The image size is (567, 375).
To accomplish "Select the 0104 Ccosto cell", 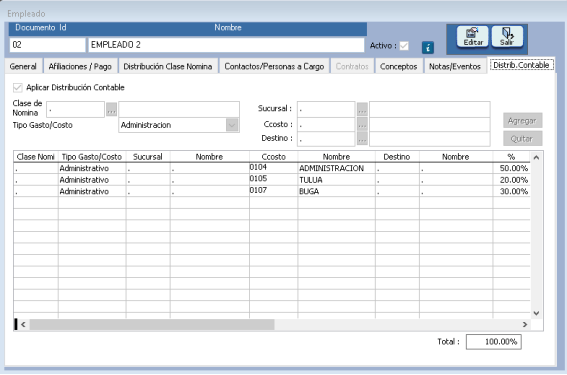I will pyautogui.click(x=273, y=168).
